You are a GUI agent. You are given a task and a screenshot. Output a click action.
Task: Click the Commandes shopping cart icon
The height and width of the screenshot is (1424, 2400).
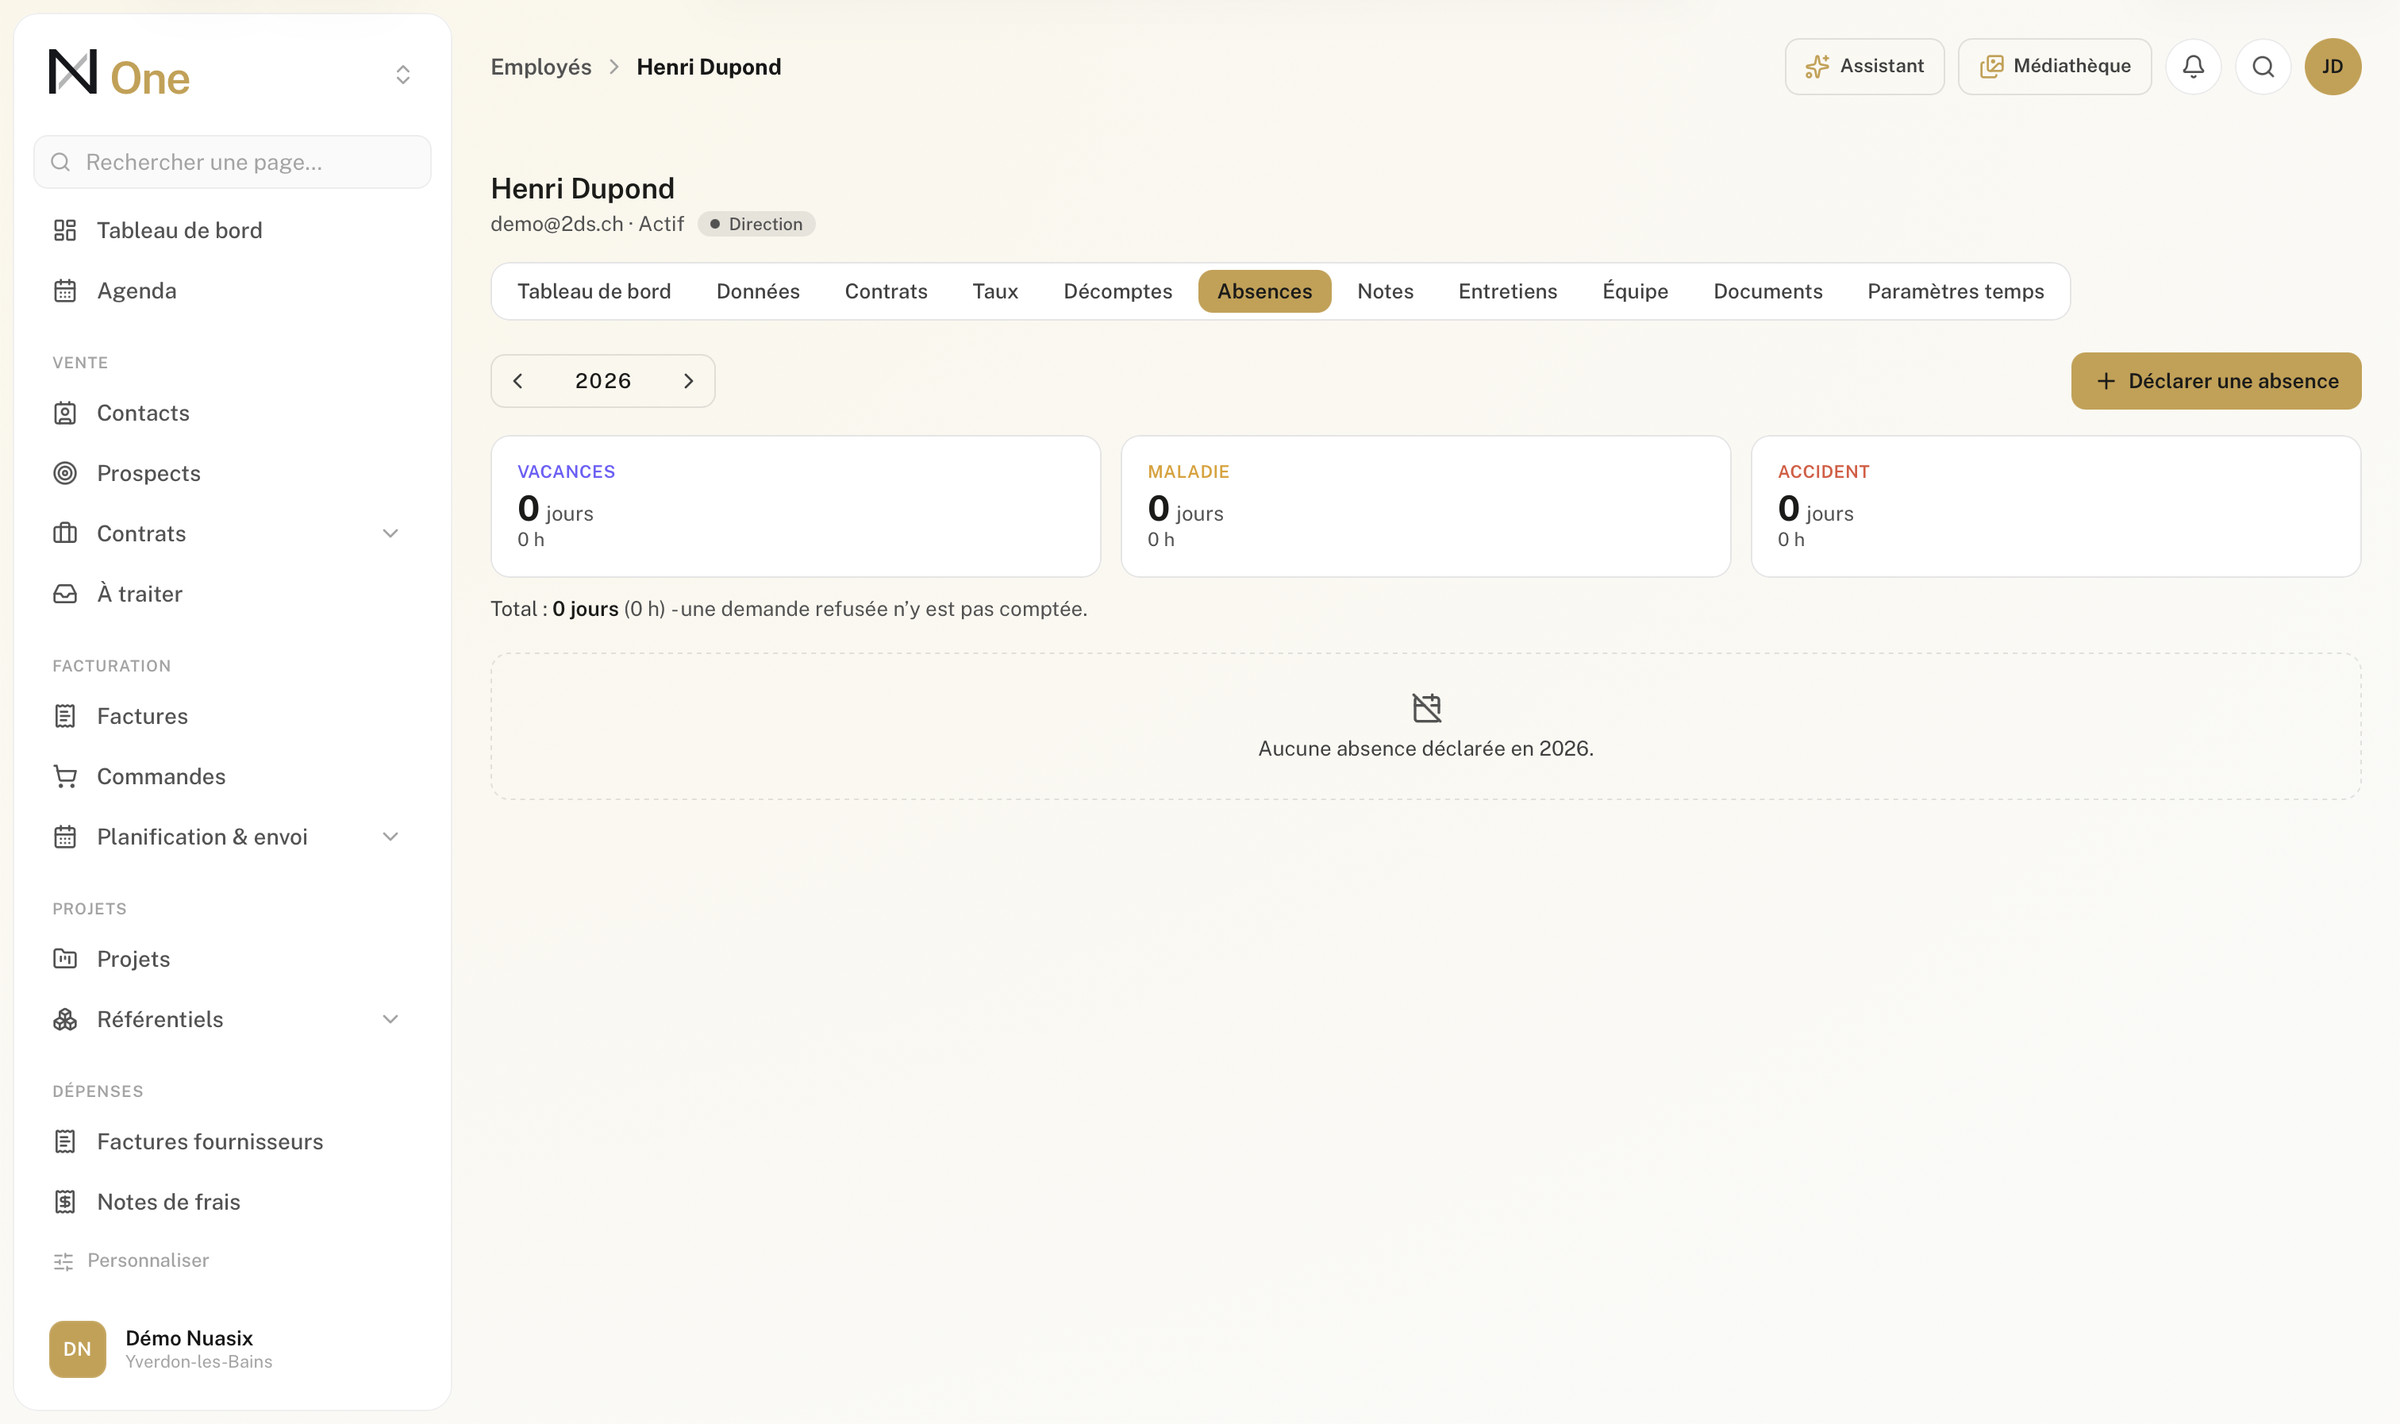(x=65, y=776)
